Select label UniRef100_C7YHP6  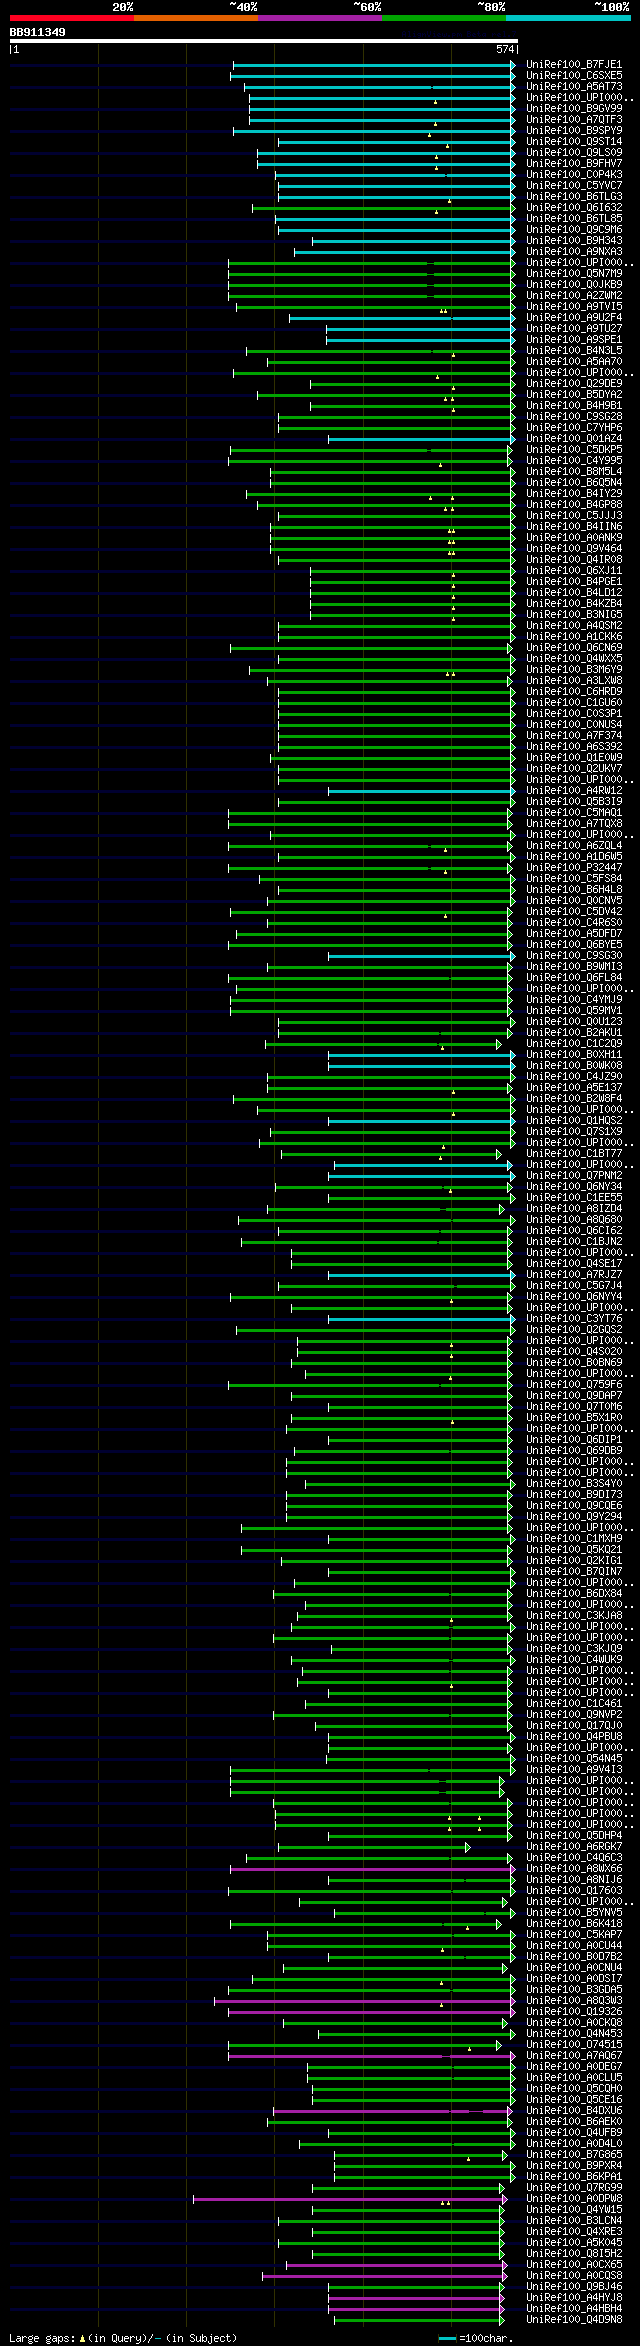[x=574, y=427]
